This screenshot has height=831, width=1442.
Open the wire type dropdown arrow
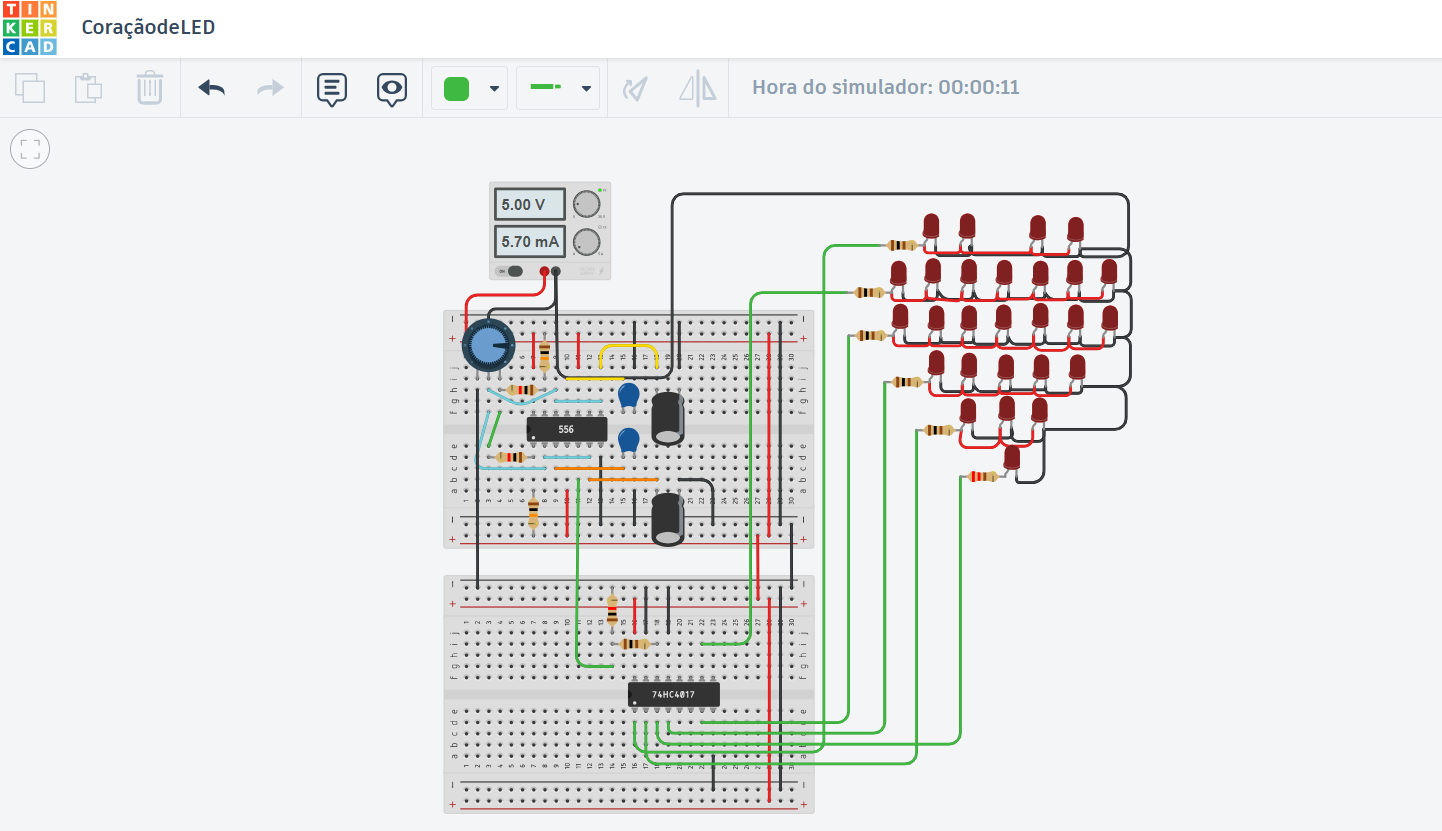pos(586,88)
